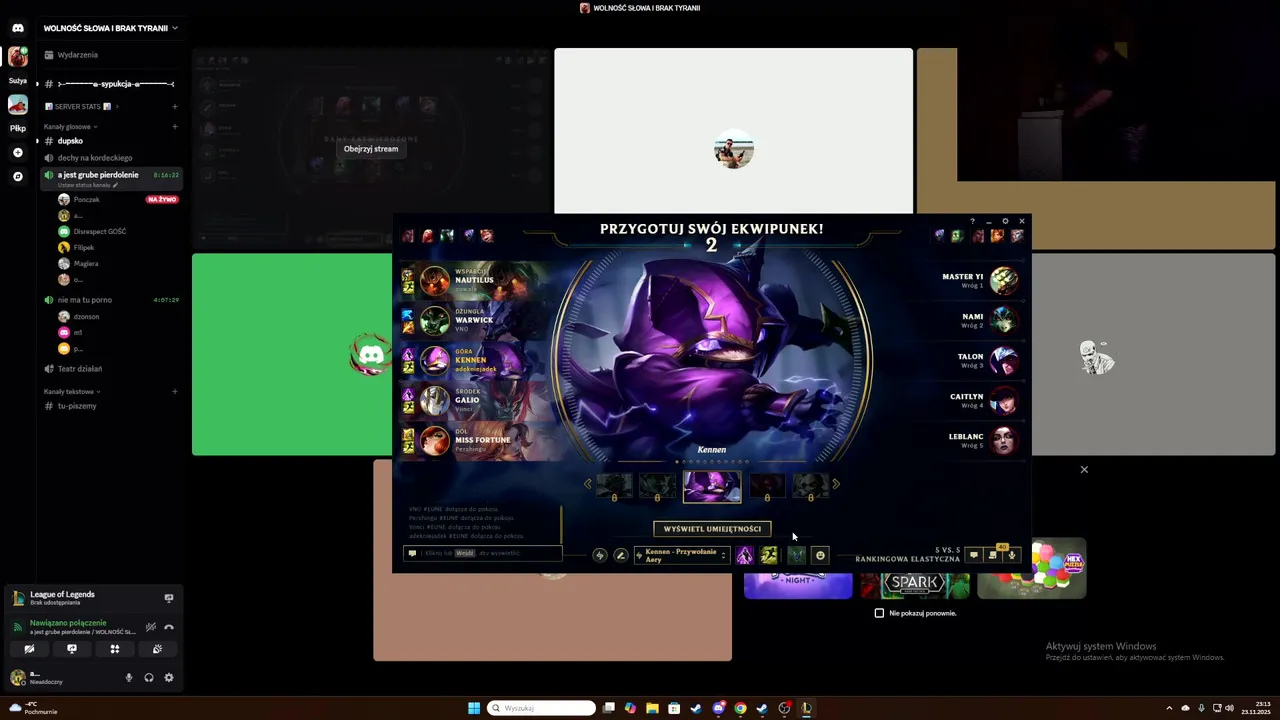Mute the Discord microphone
This screenshot has height=720, width=1280.
pos(128,677)
